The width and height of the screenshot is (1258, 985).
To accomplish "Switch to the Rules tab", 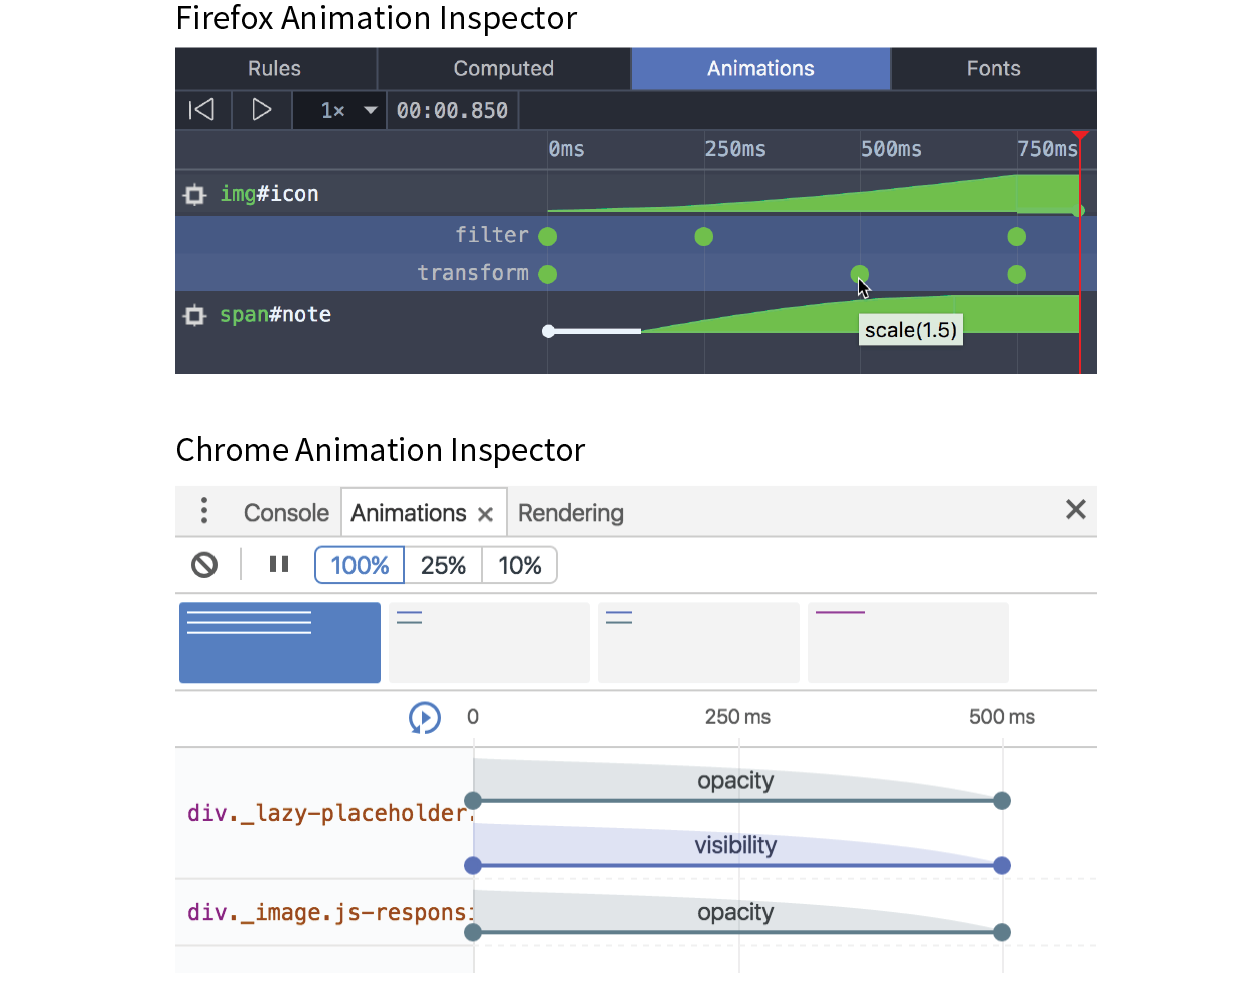I will coord(275,69).
